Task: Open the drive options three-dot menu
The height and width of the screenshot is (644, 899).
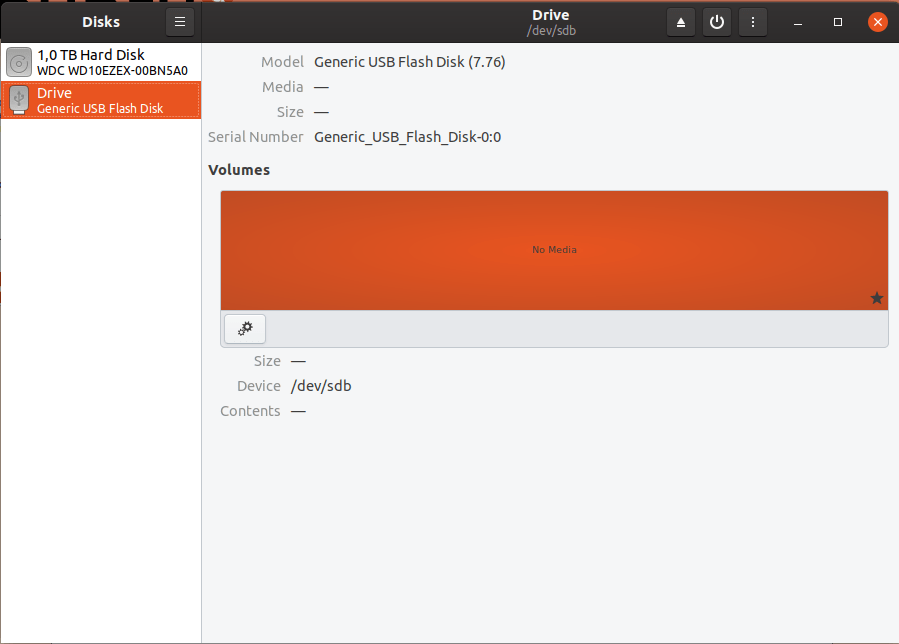Action: (753, 21)
